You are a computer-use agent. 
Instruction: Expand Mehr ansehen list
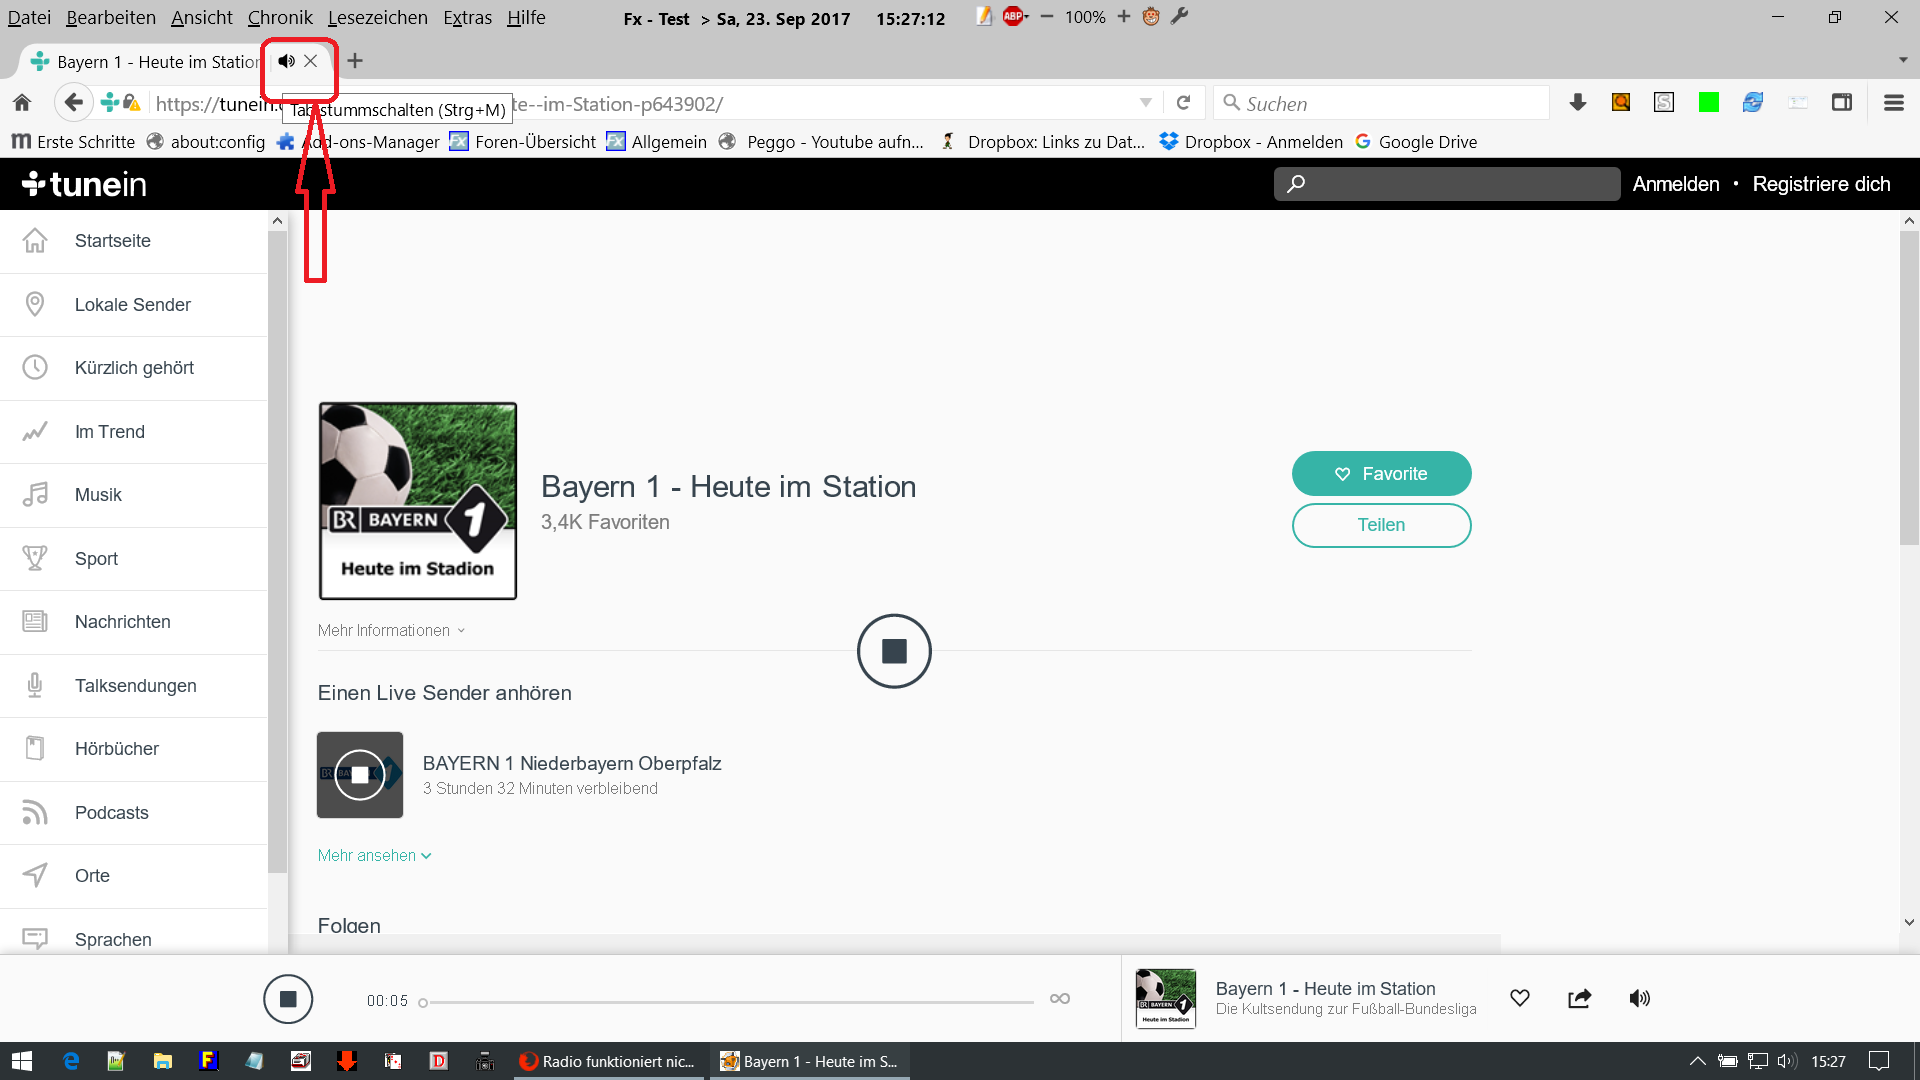[x=374, y=856]
